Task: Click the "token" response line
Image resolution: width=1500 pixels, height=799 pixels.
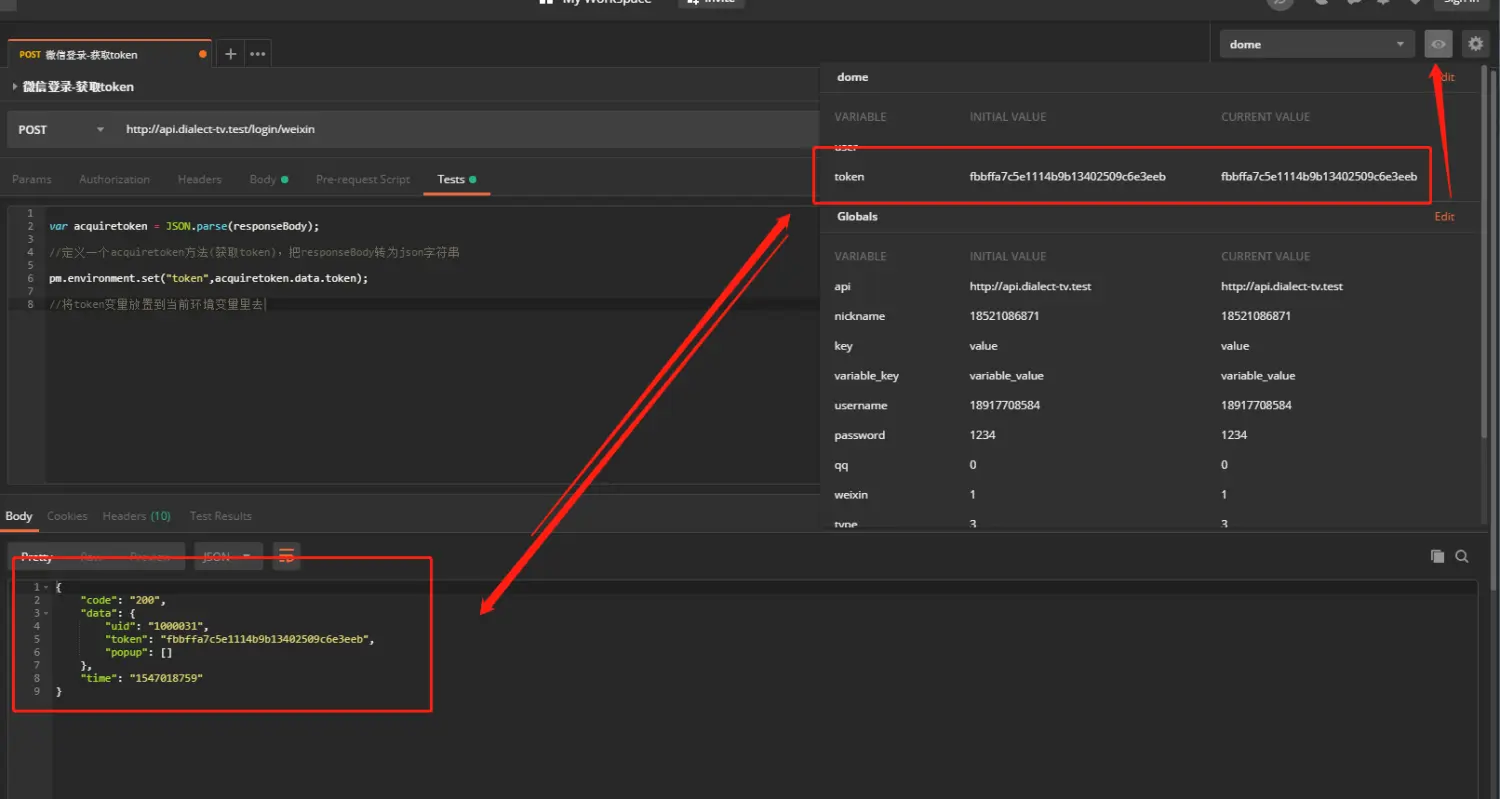Action: click(x=240, y=639)
